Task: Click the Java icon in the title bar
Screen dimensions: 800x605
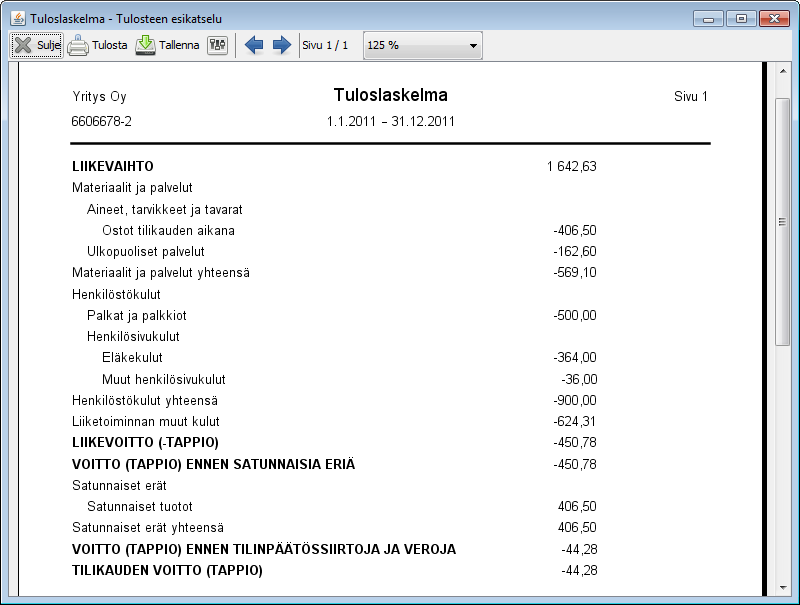Action: pyautogui.click(x=18, y=18)
